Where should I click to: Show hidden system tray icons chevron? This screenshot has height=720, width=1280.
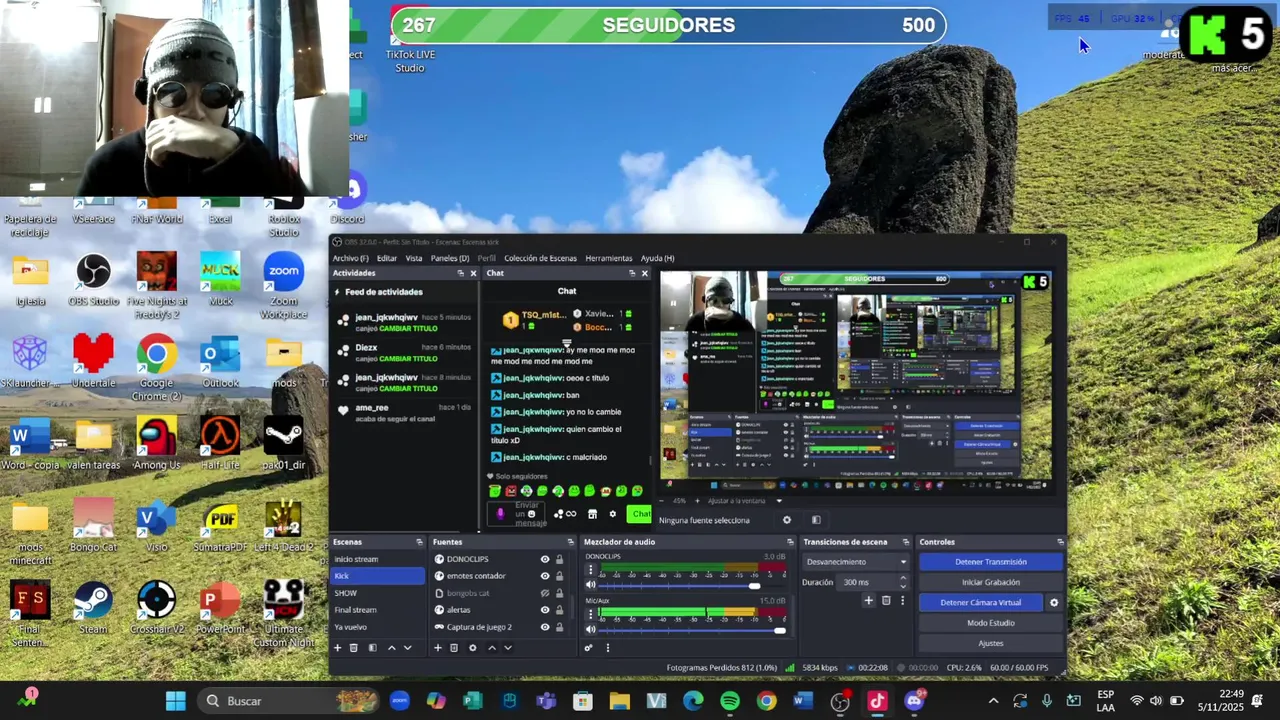[x=993, y=701]
